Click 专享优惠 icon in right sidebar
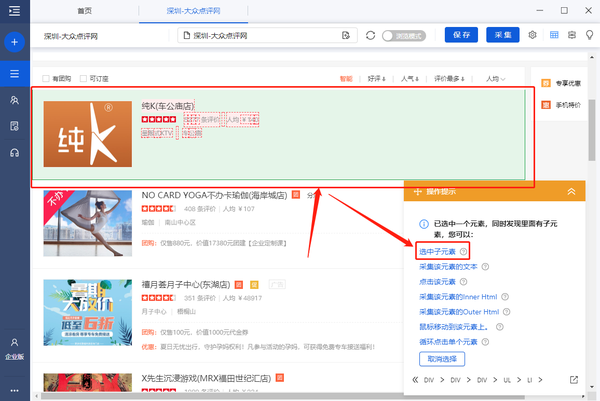 pos(546,83)
